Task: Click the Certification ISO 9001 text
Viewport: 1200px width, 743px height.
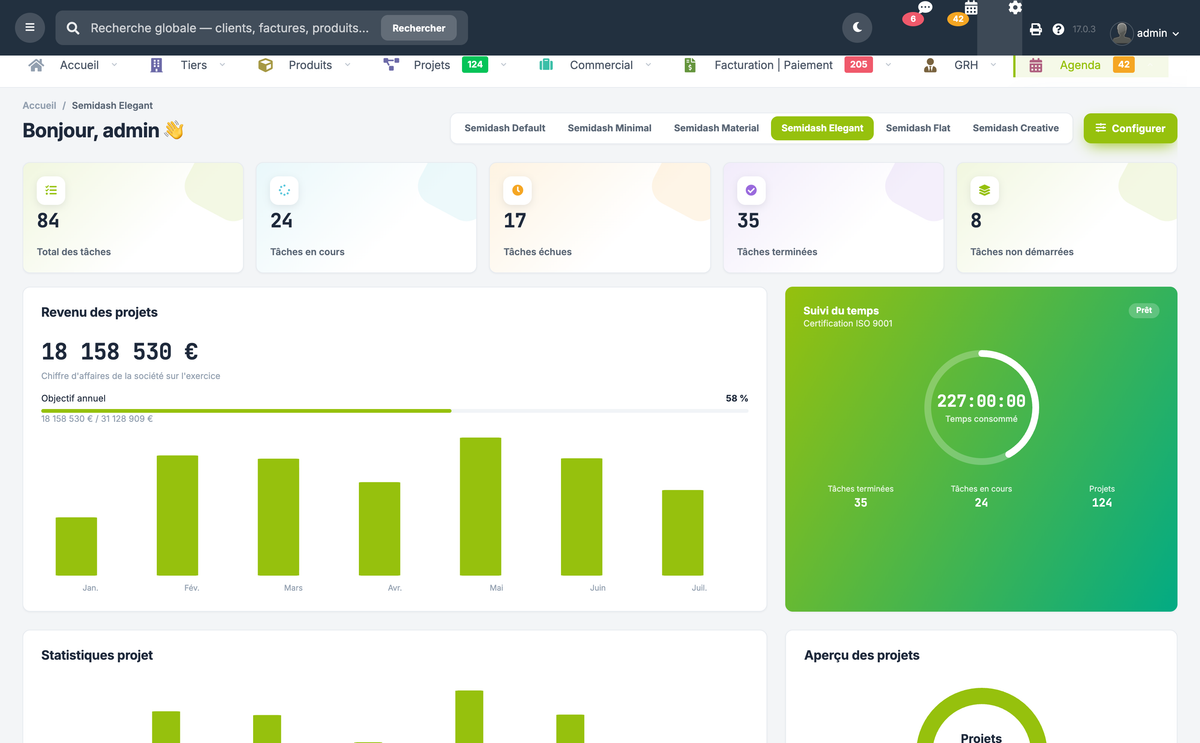Action: point(848,324)
